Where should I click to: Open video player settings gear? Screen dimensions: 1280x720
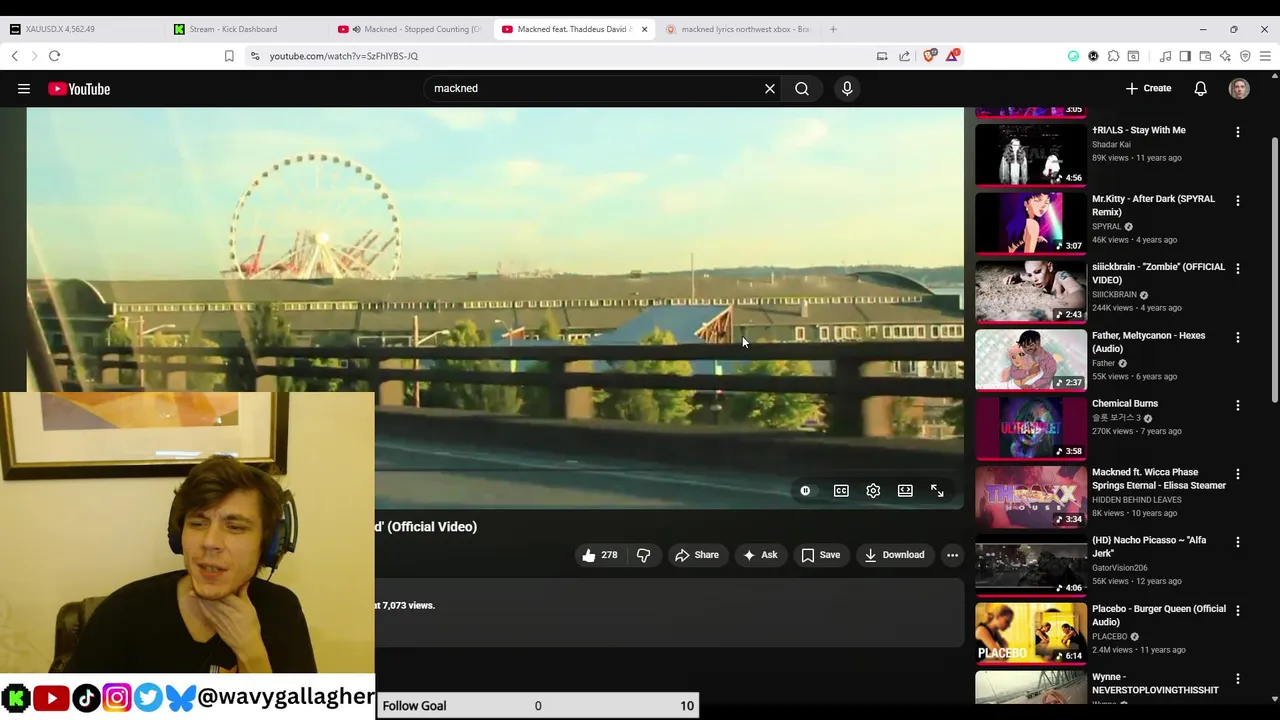(x=873, y=491)
